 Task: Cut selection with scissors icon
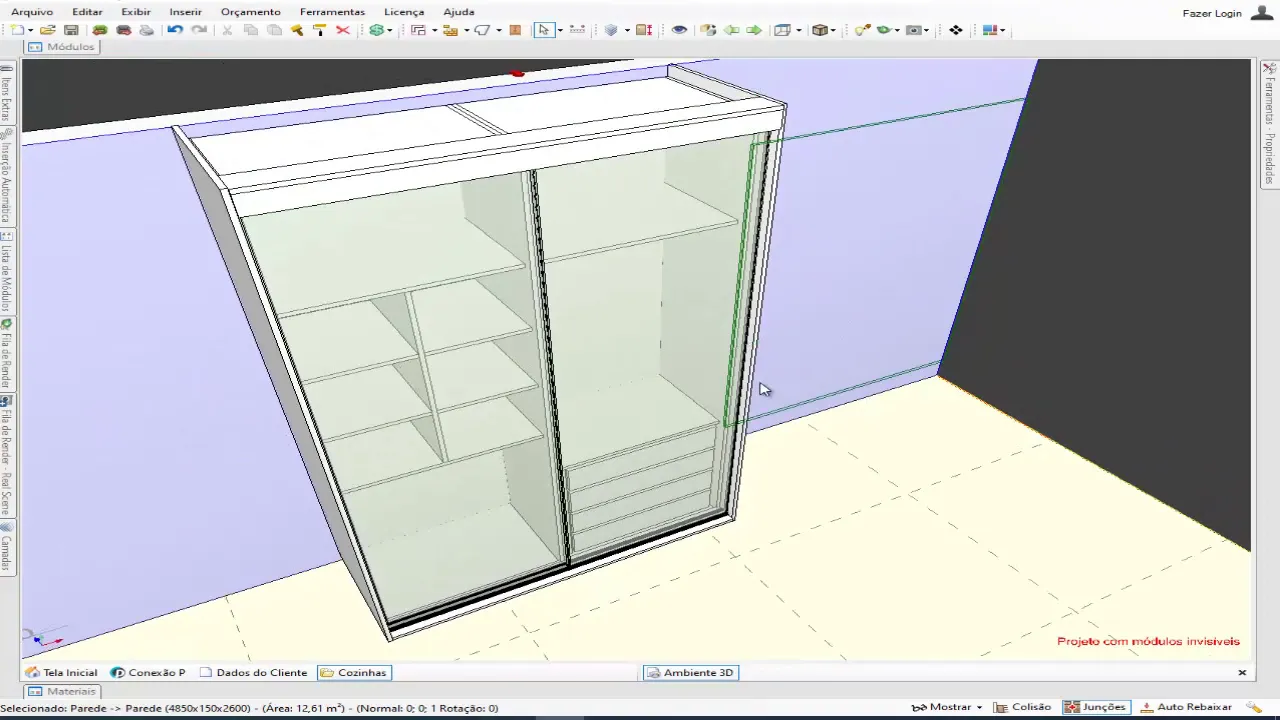coord(227,30)
